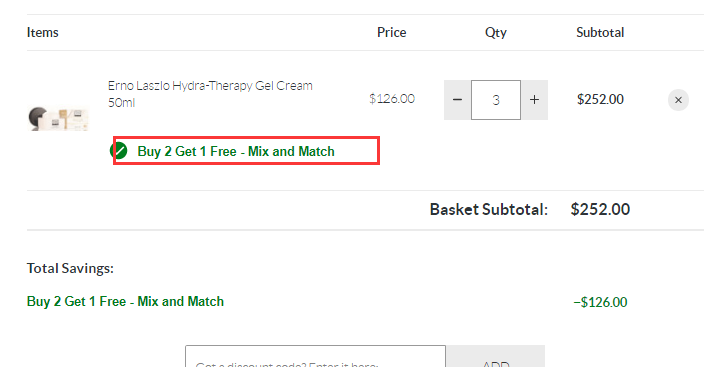Click the green checkmark offer icon
The height and width of the screenshot is (367, 715).
[x=119, y=150]
